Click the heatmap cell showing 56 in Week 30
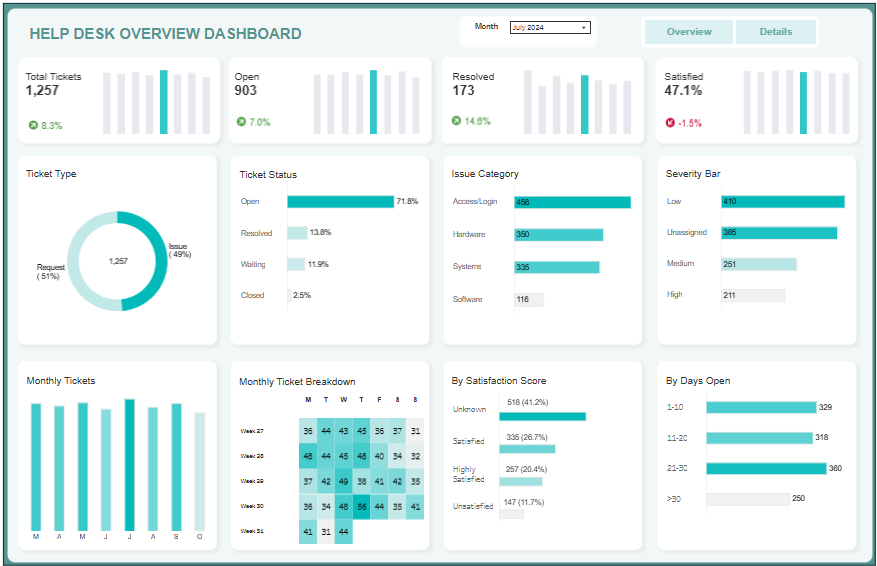This screenshot has width=877, height=566. (361, 507)
